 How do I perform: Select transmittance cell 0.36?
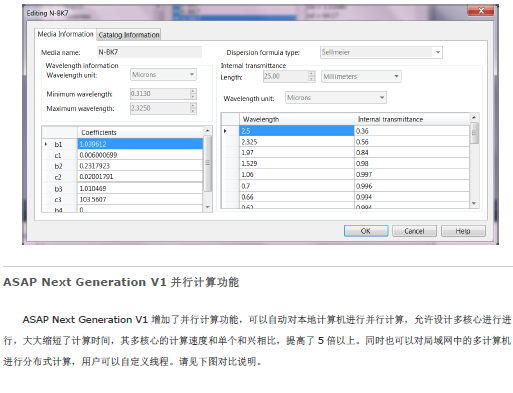pyautogui.click(x=412, y=131)
